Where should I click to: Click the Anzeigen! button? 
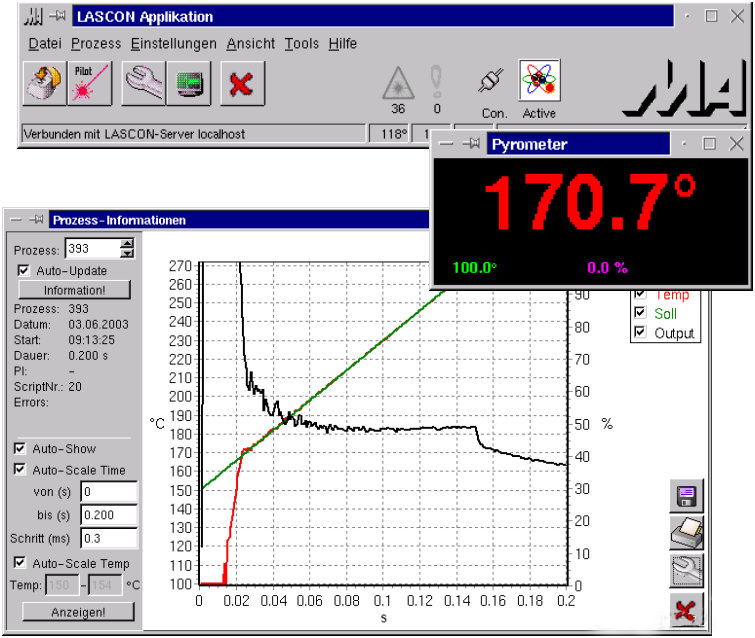tap(77, 611)
